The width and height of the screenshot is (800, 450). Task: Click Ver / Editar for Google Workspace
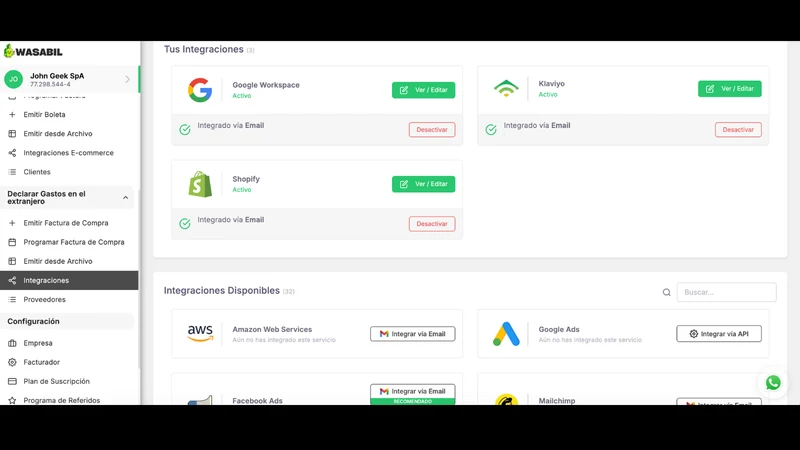click(423, 90)
